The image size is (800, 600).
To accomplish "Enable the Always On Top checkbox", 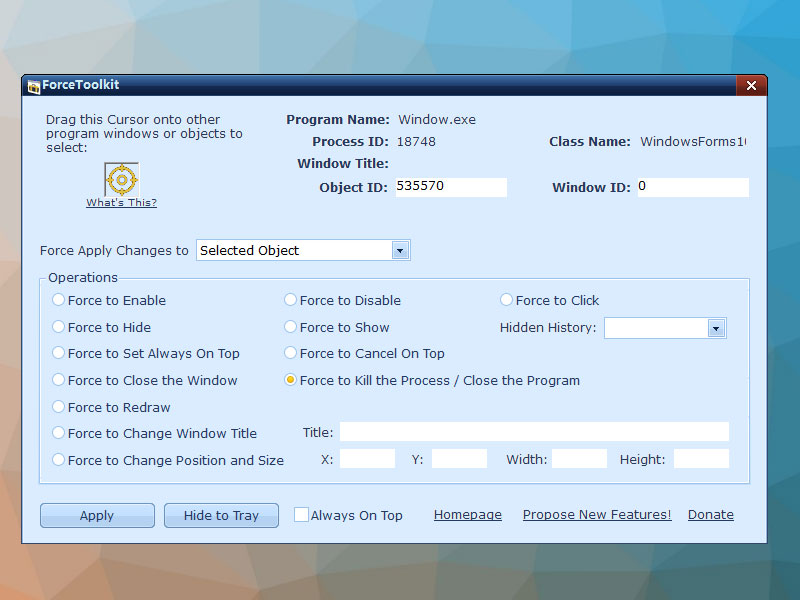I will tap(301, 515).
